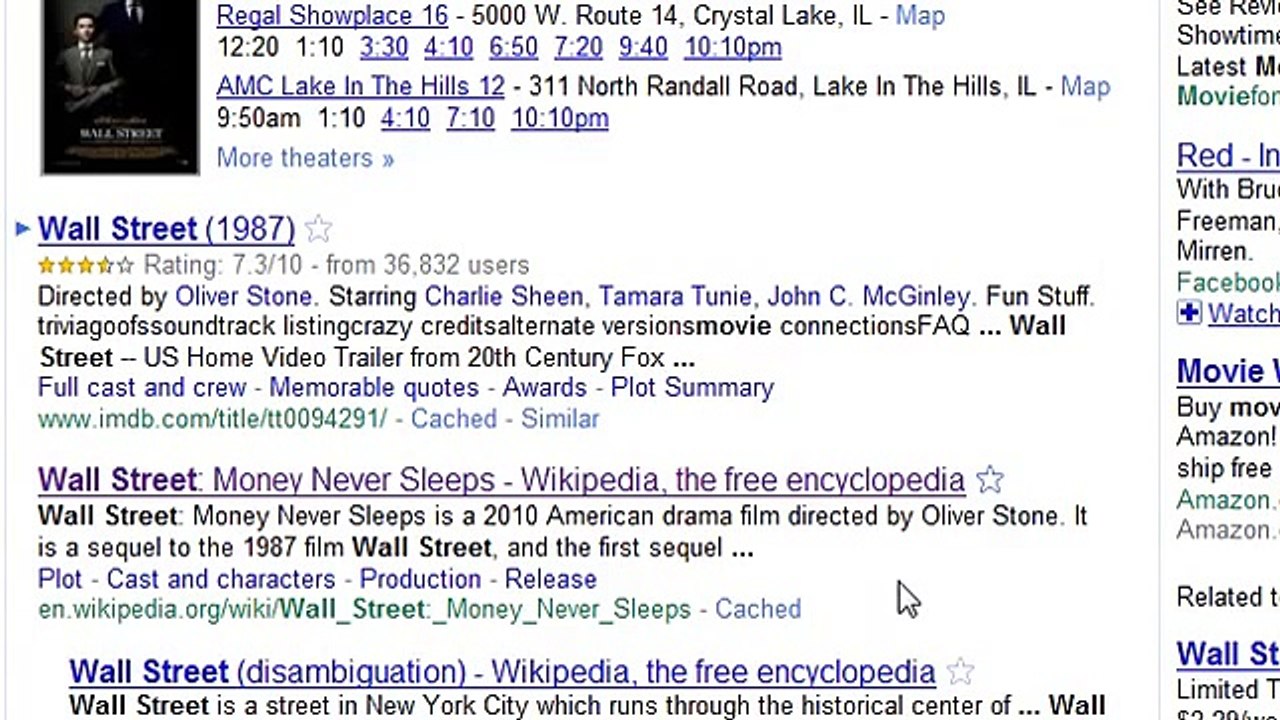Open Memorable quotes sitelink

point(374,388)
